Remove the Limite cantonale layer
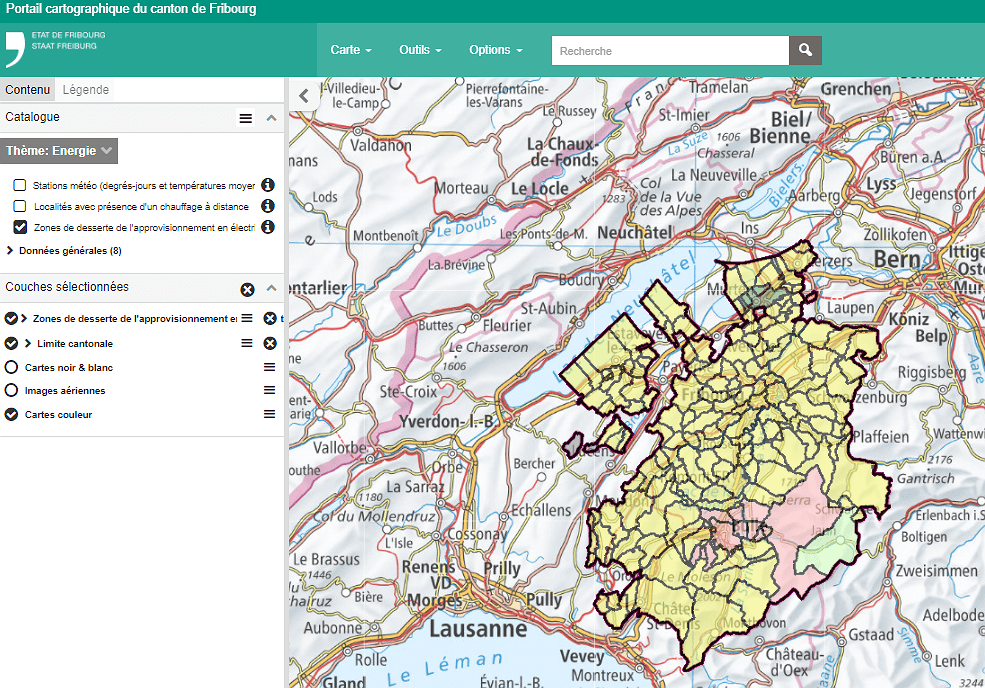The width and height of the screenshot is (985, 688). (x=270, y=343)
